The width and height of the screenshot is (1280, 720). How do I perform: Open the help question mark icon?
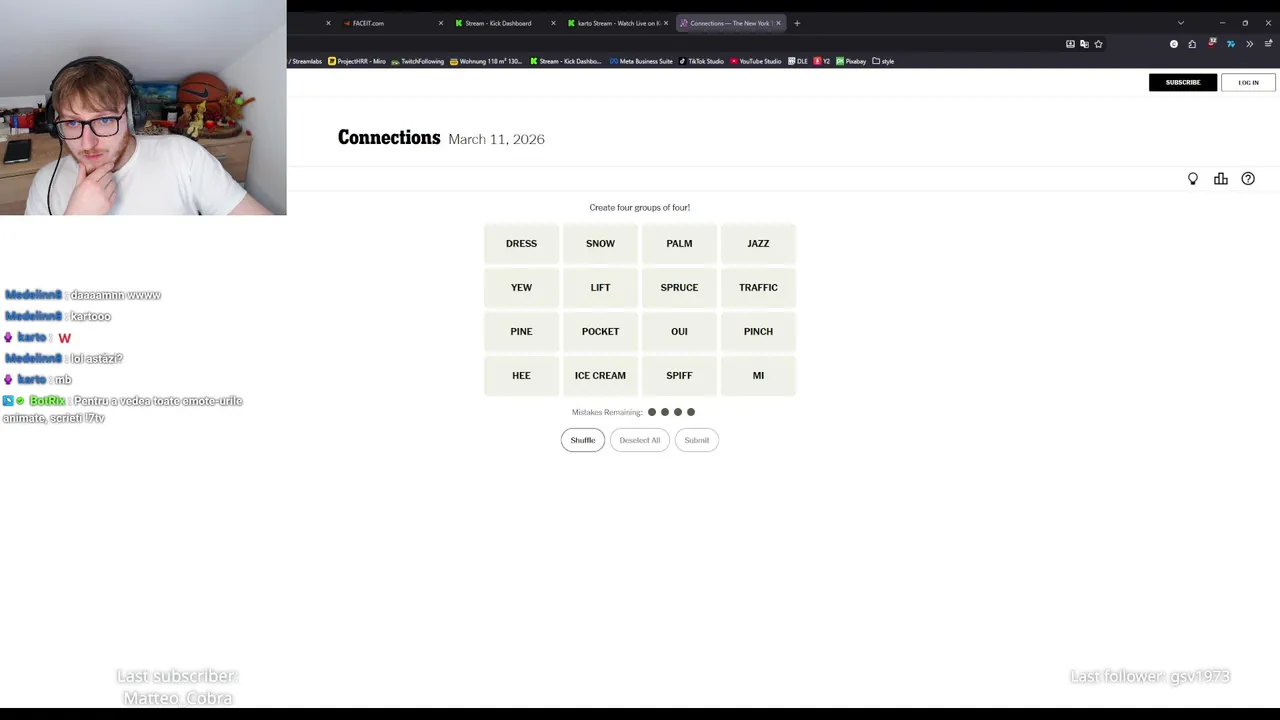(1248, 179)
